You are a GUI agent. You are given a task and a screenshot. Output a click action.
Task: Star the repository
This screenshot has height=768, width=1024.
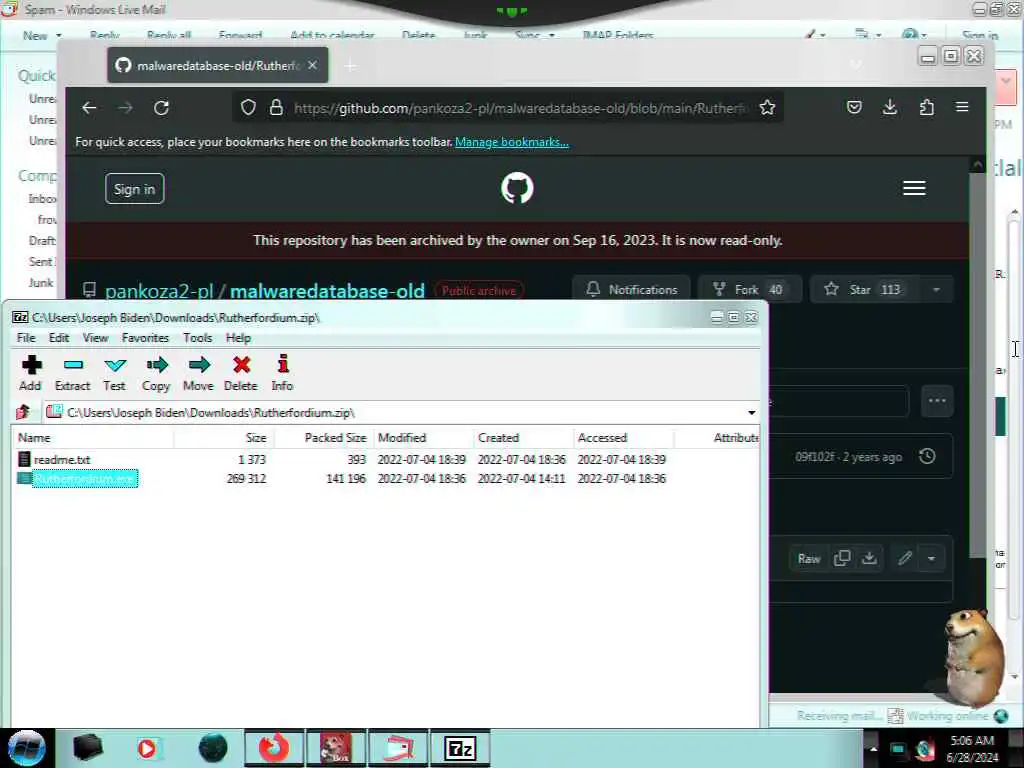point(865,289)
